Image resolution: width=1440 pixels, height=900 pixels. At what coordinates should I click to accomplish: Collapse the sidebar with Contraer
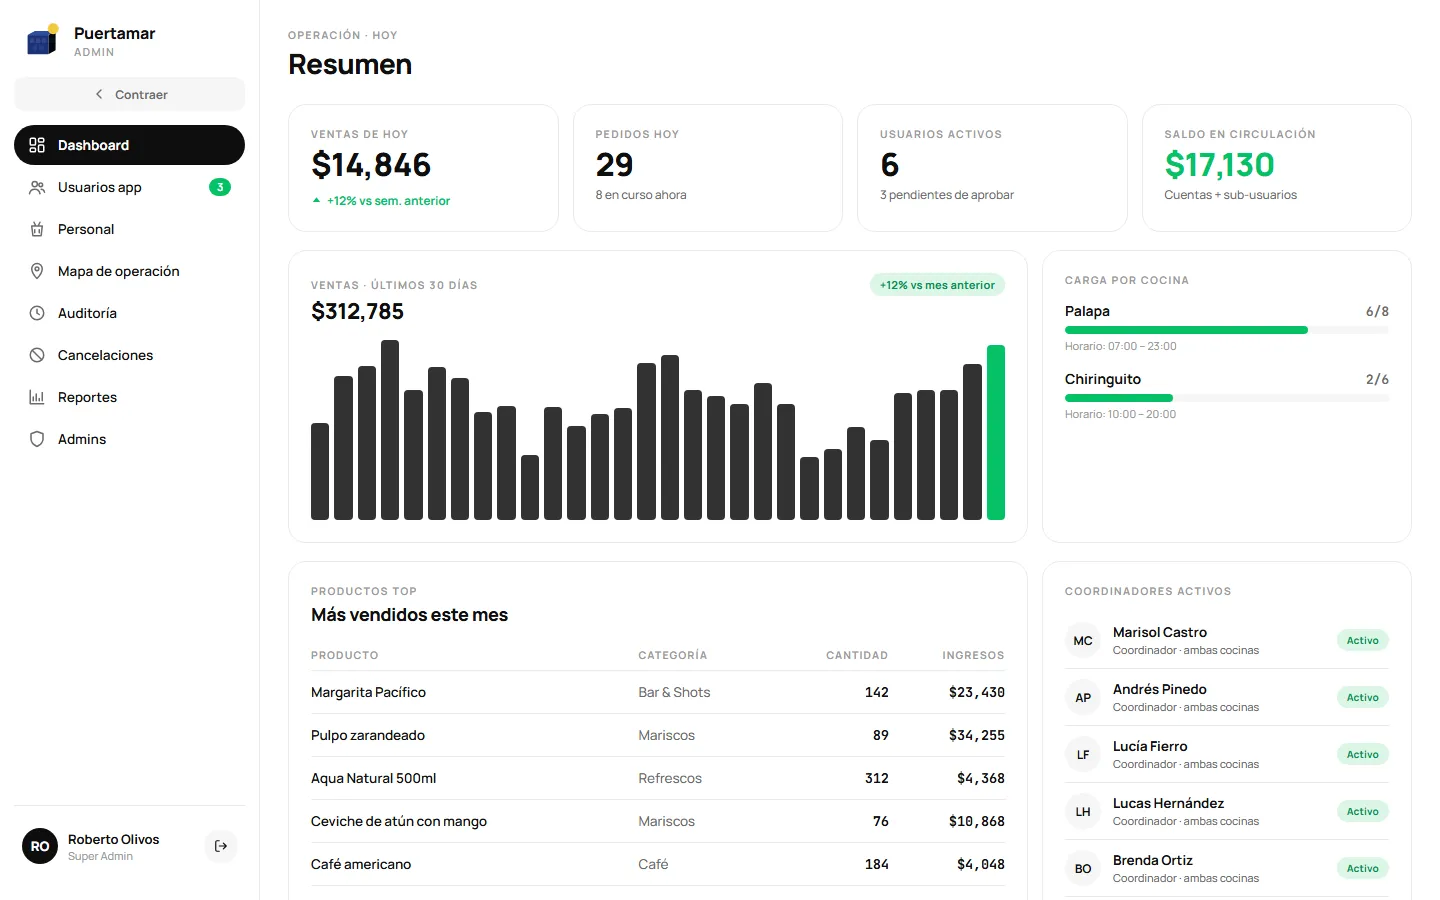point(130,94)
